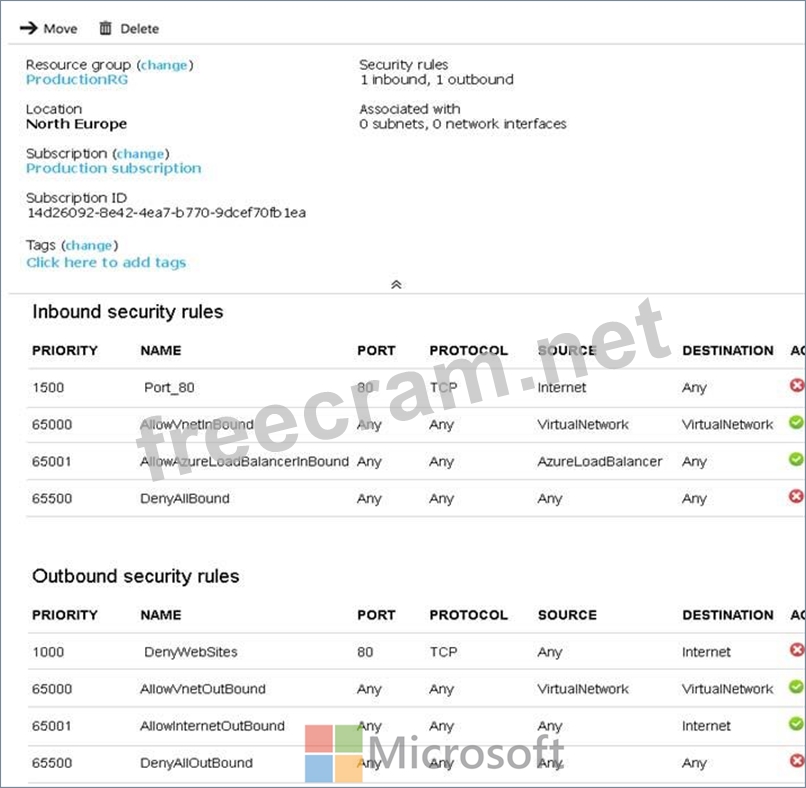Image resolution: width=806 pixels, height=788 pixels.
Task: Click the allow action icon in the AllowVnetOutBound row
Action: click(x=796, y=686)
